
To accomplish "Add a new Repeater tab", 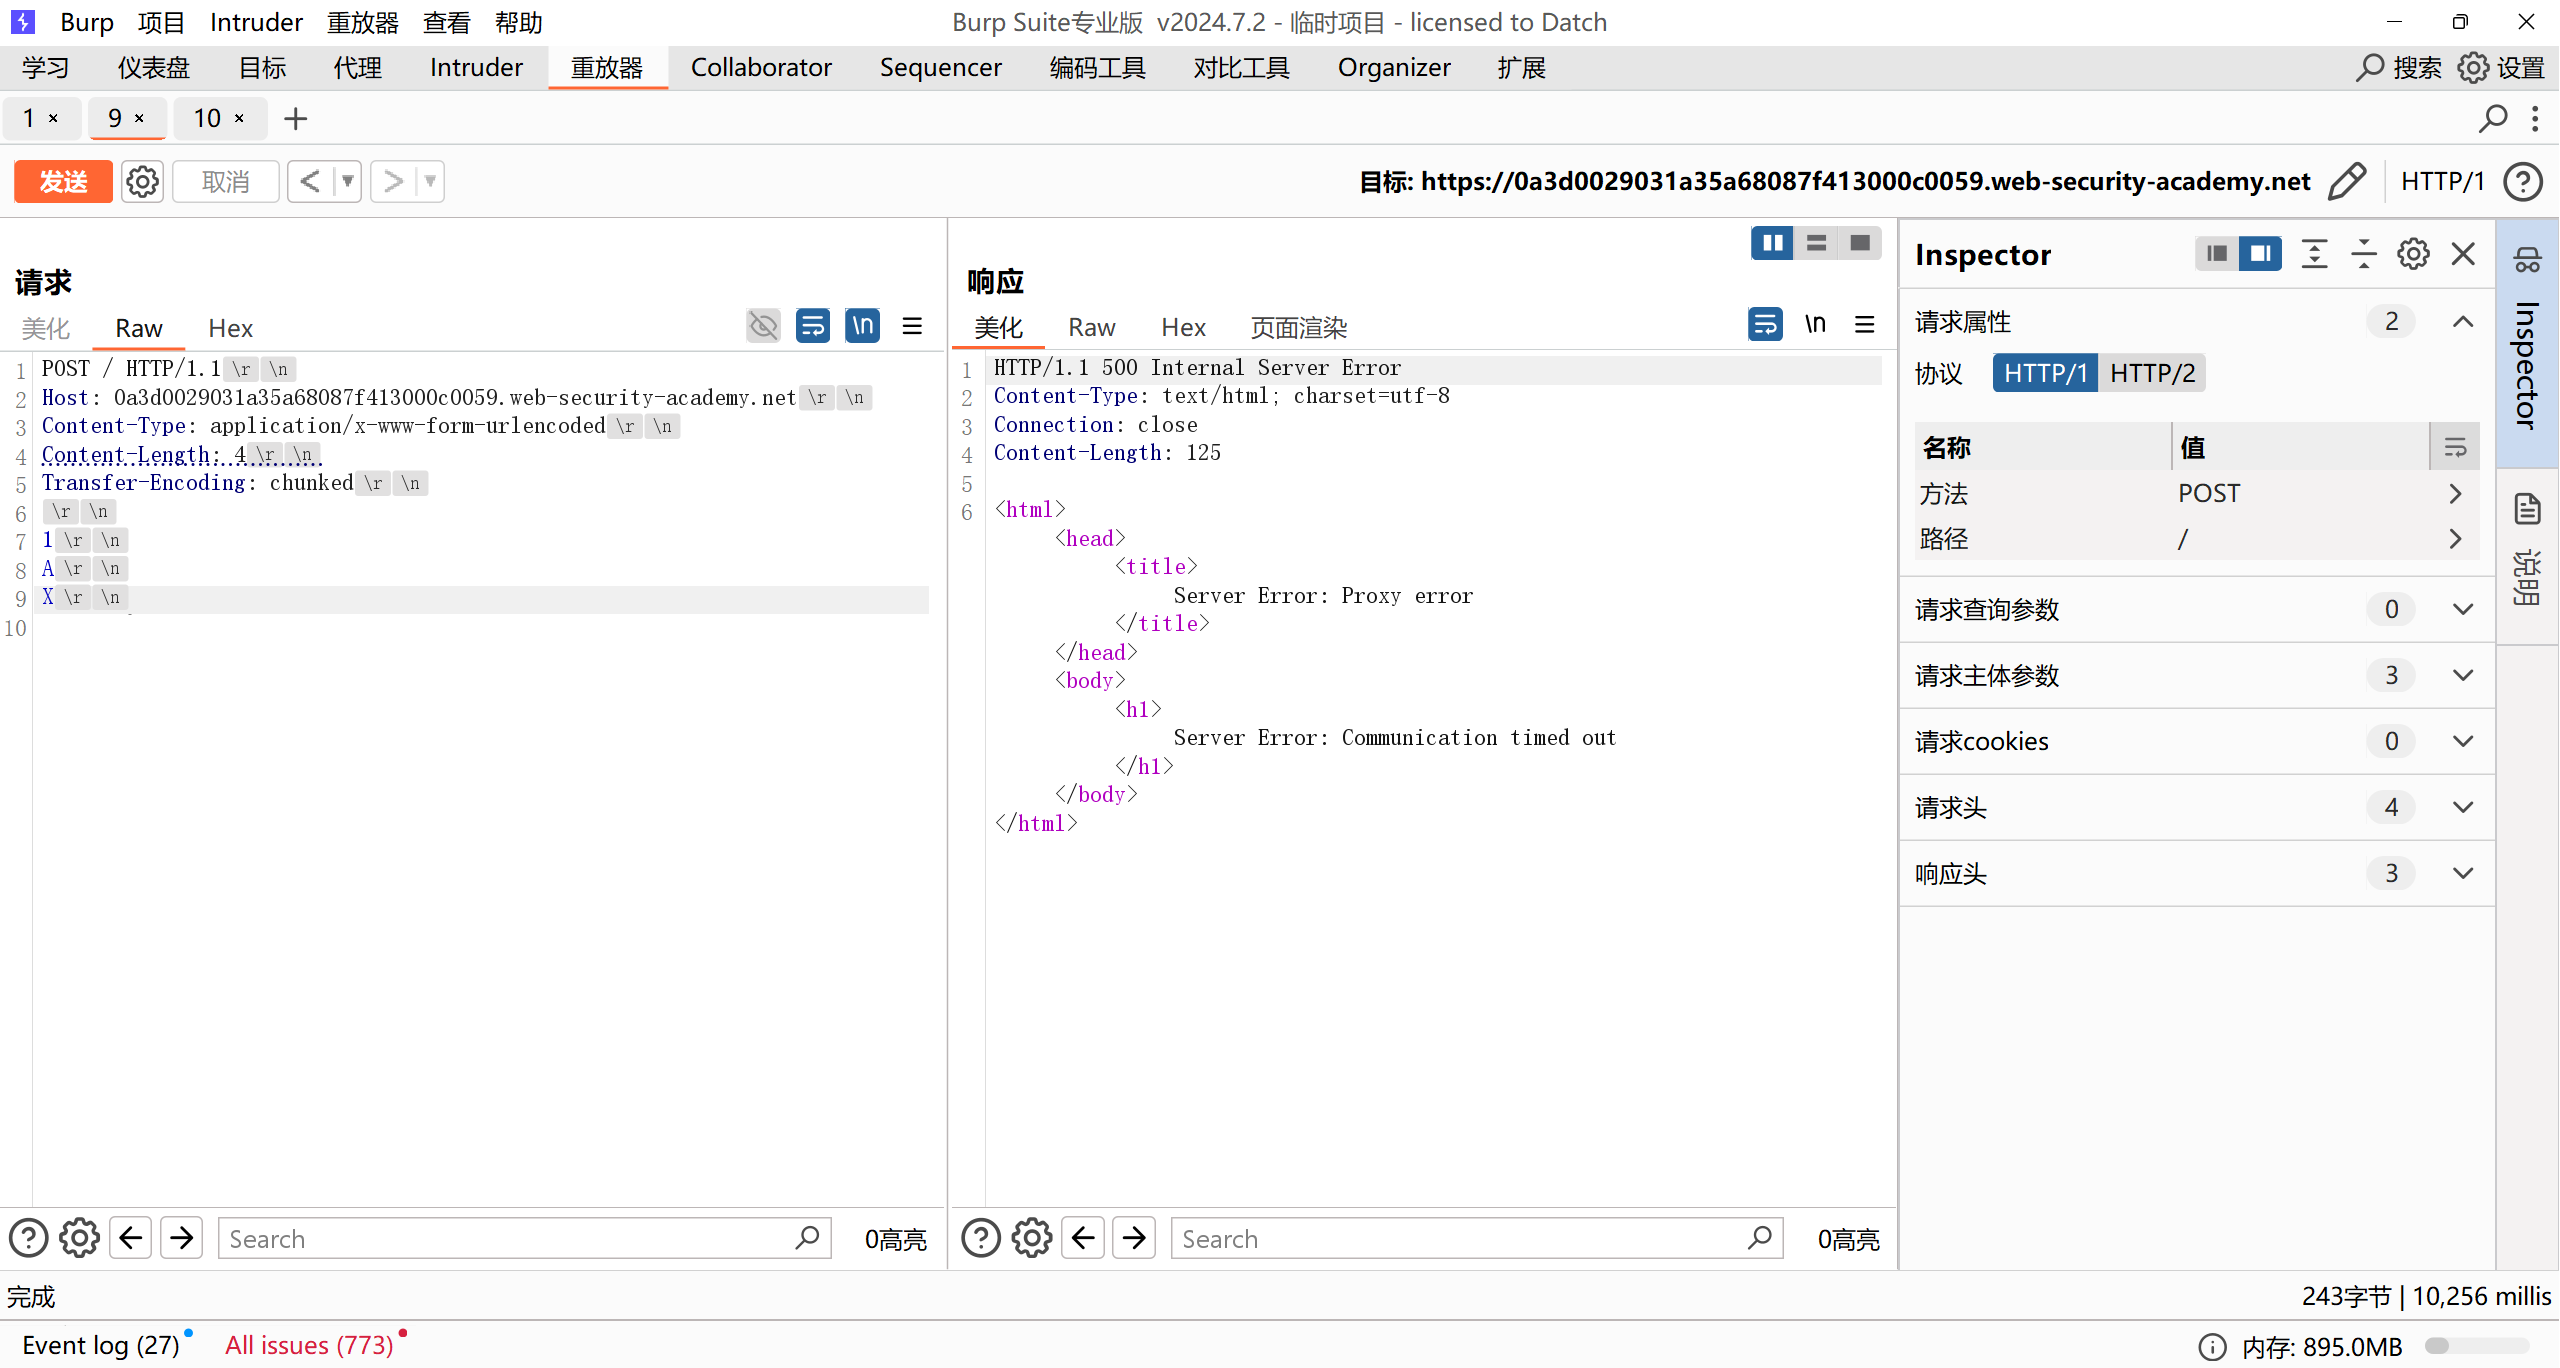I will tap(295, 119).
